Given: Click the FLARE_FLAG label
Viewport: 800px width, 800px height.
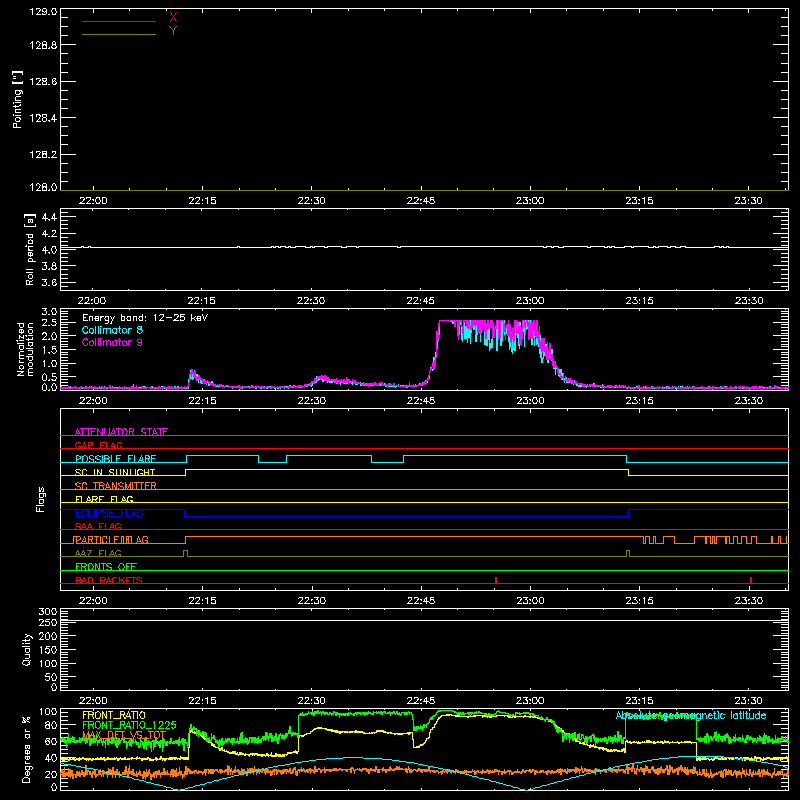Looking at the screenshot, I should click(104, 499).
